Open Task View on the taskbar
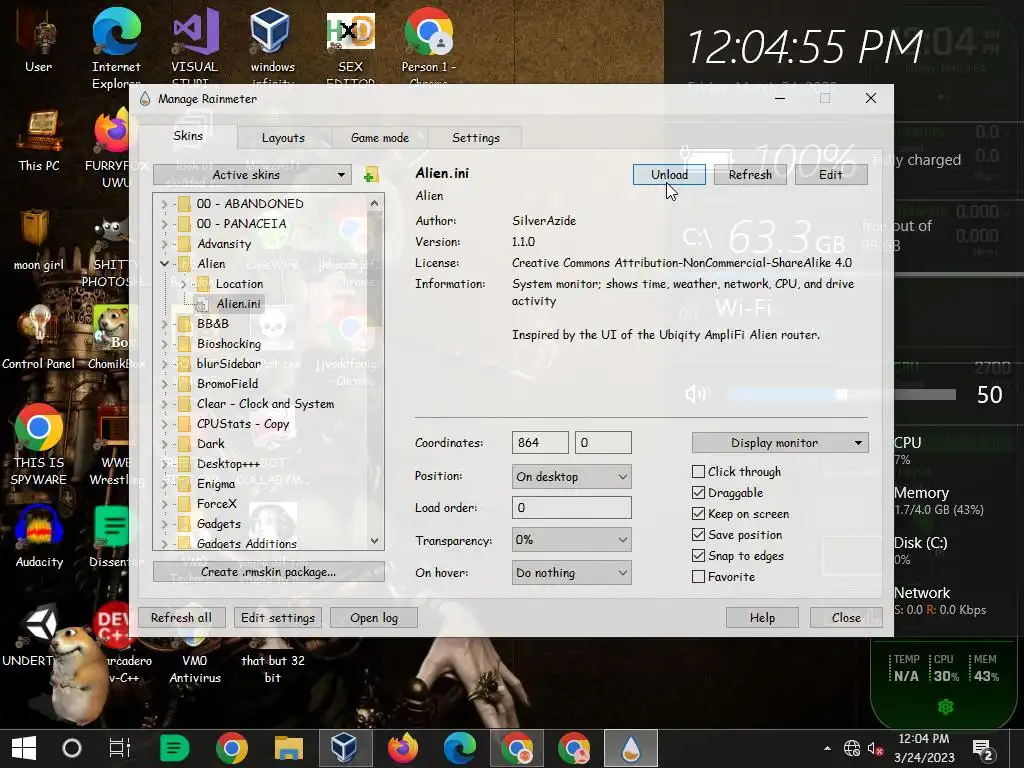The image size is (1024, 768). click(x=120, y=748)
